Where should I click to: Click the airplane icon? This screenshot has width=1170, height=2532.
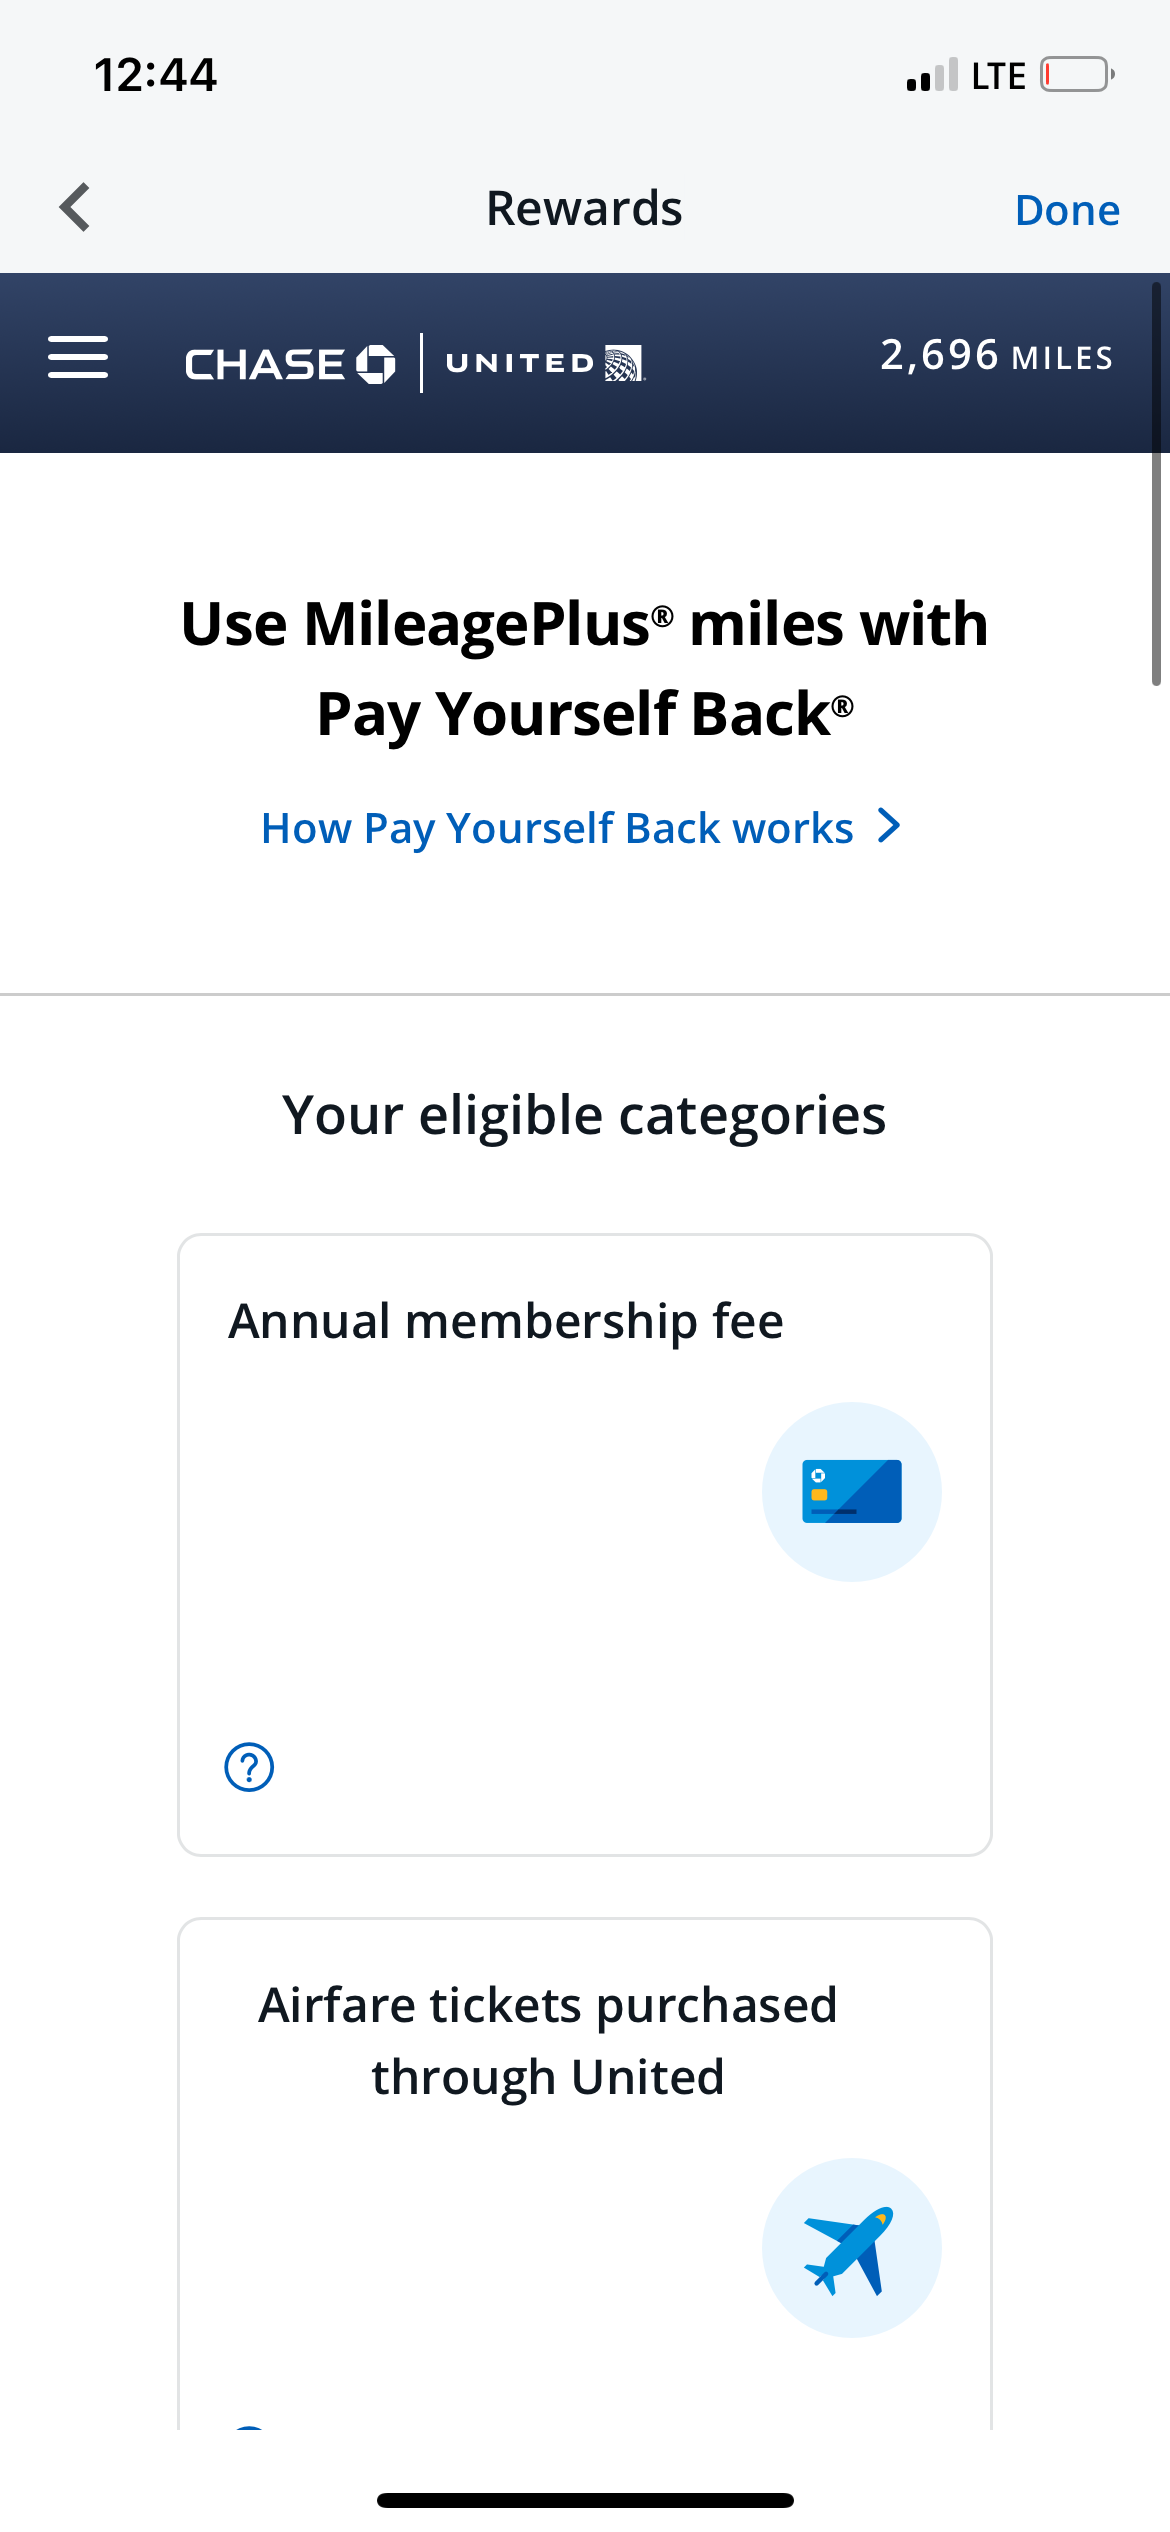click(x=851, y=2247)
